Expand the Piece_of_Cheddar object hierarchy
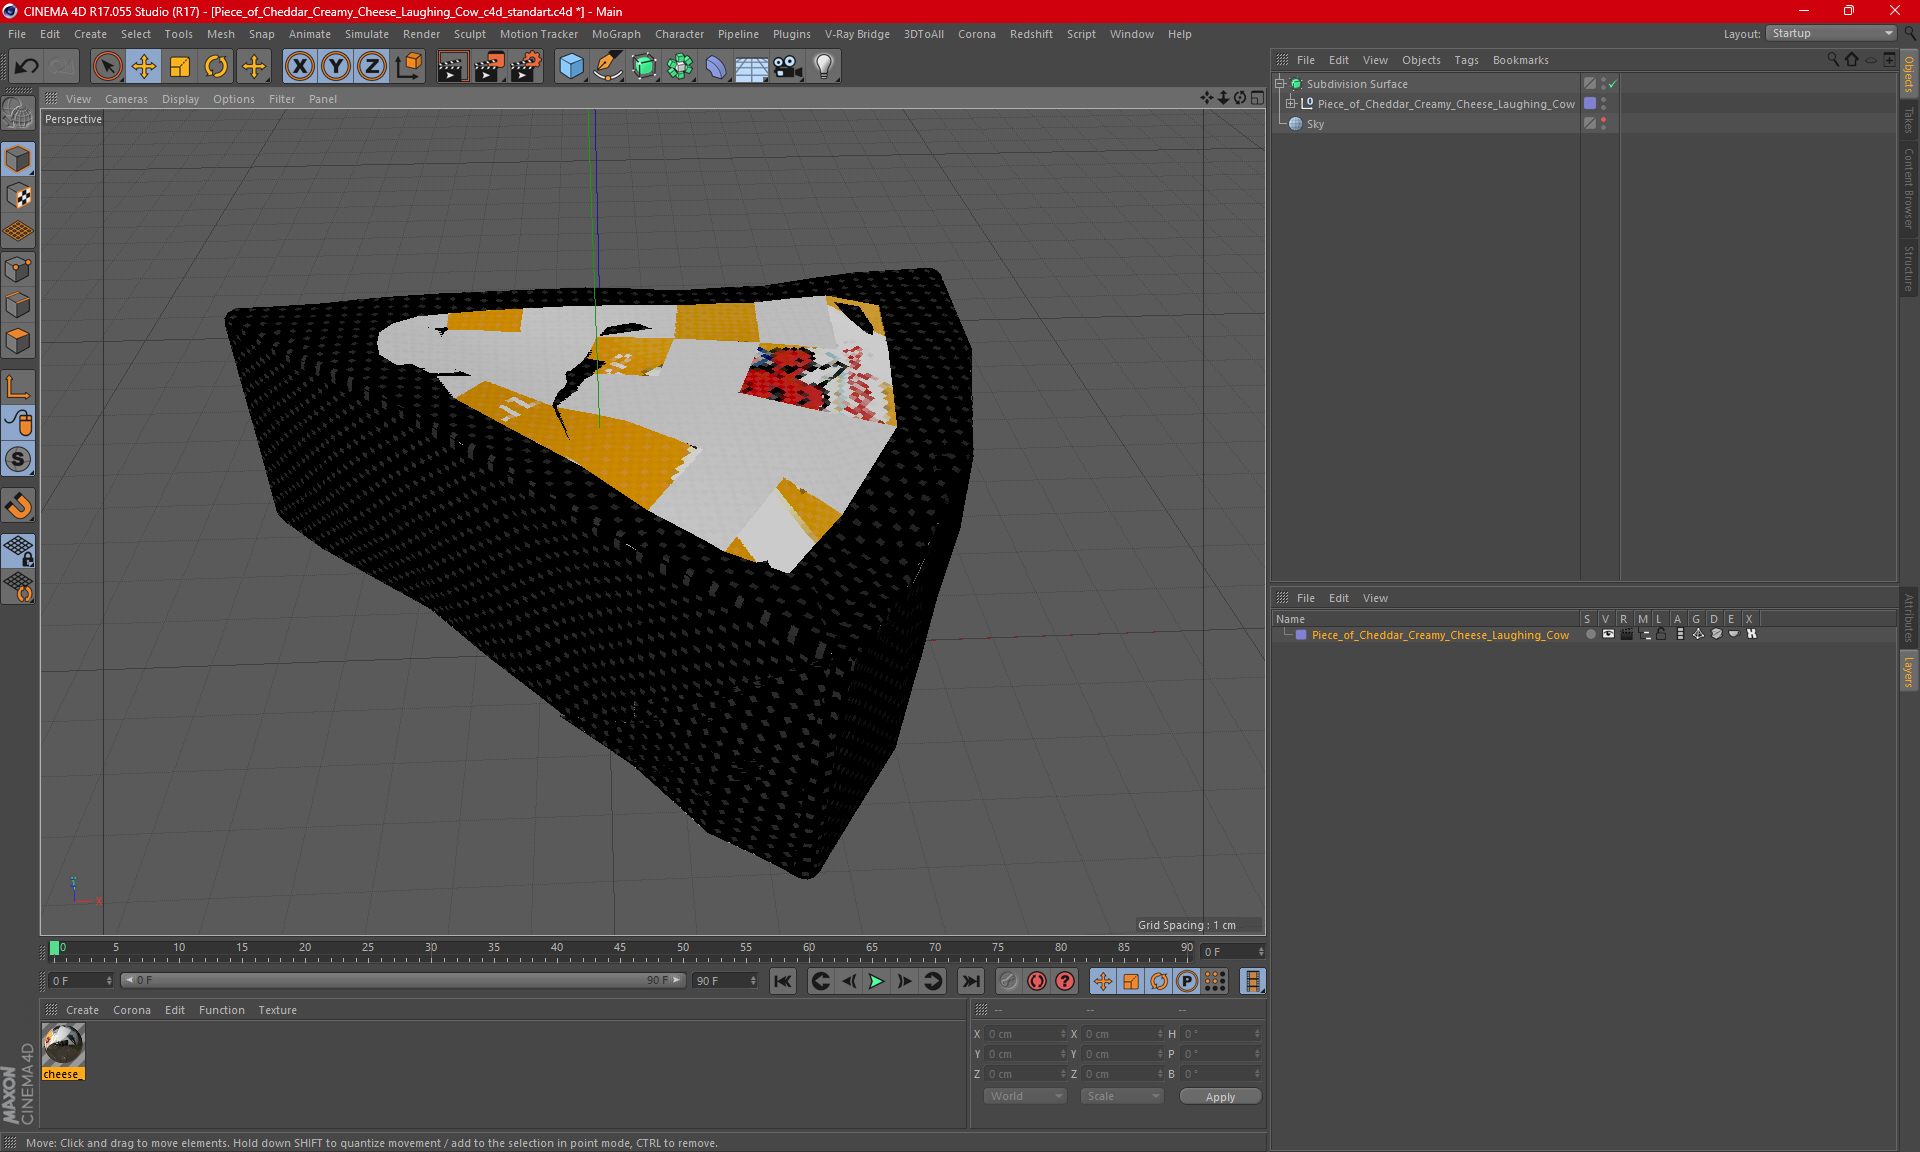 [1291, 104]
